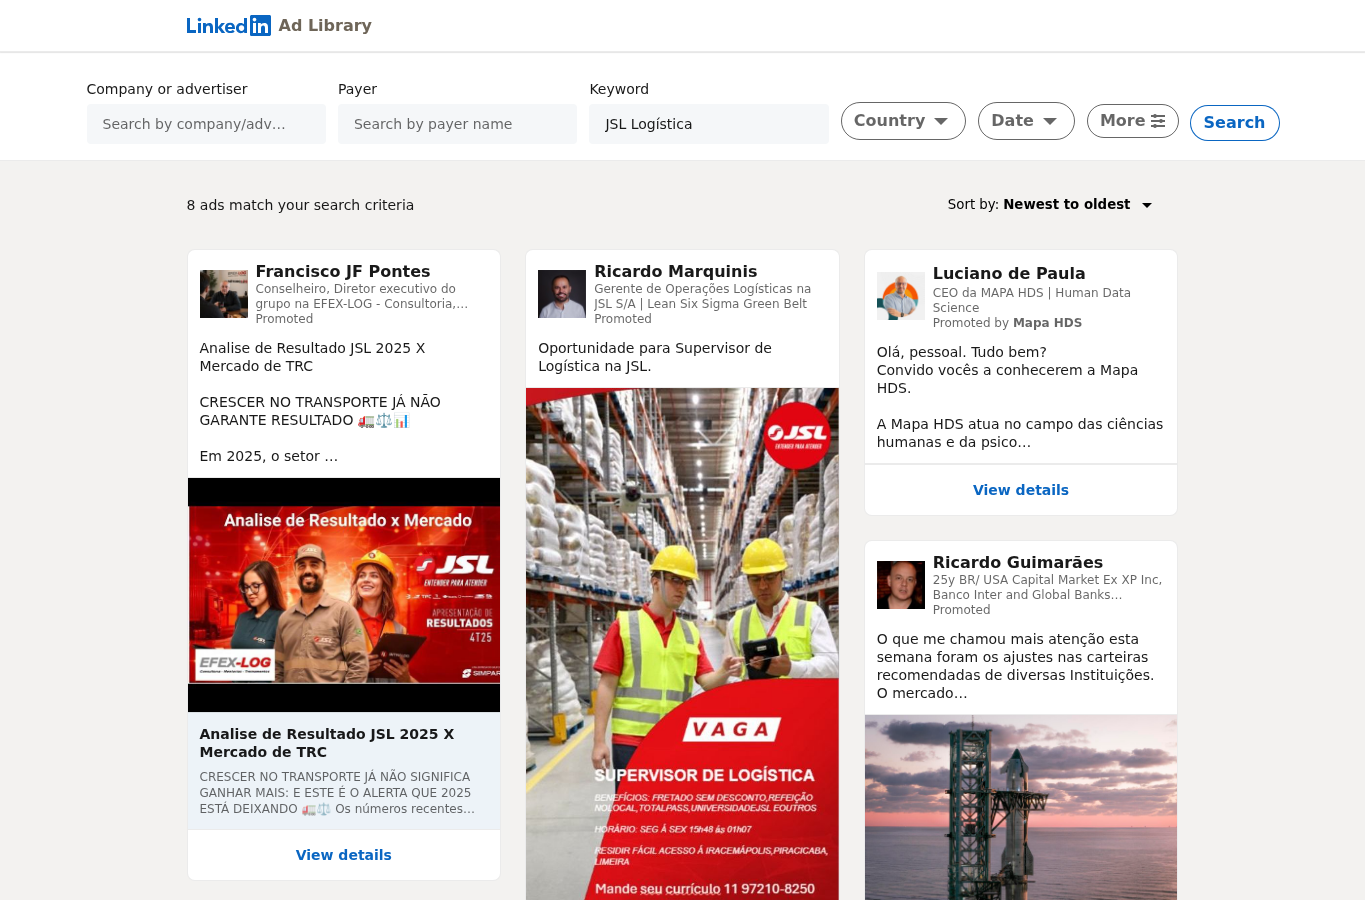Click ad text Olá, pessoal. Tudo bem?
Viewport: 1365px width, 900px height.
coord(962,352)
